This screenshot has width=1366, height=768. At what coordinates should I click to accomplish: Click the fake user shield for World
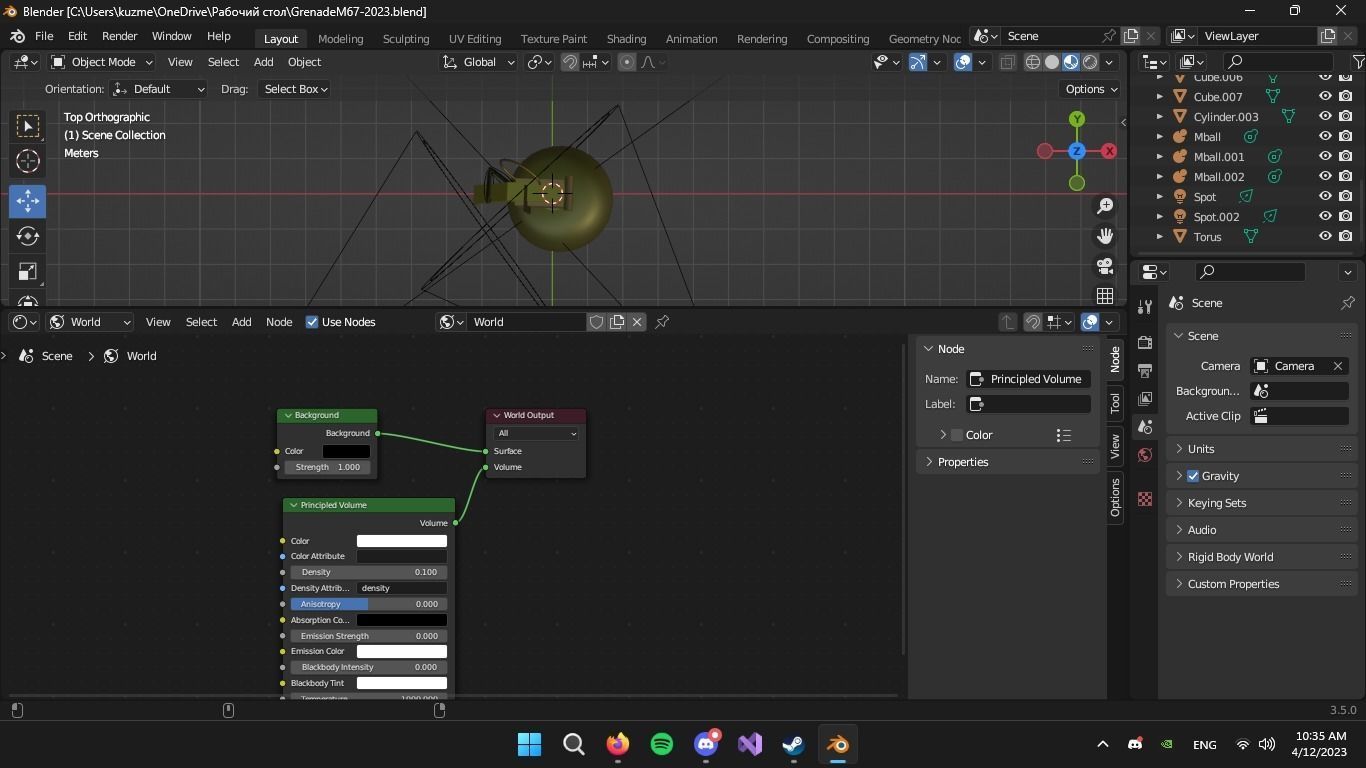(x=597, y=322)
